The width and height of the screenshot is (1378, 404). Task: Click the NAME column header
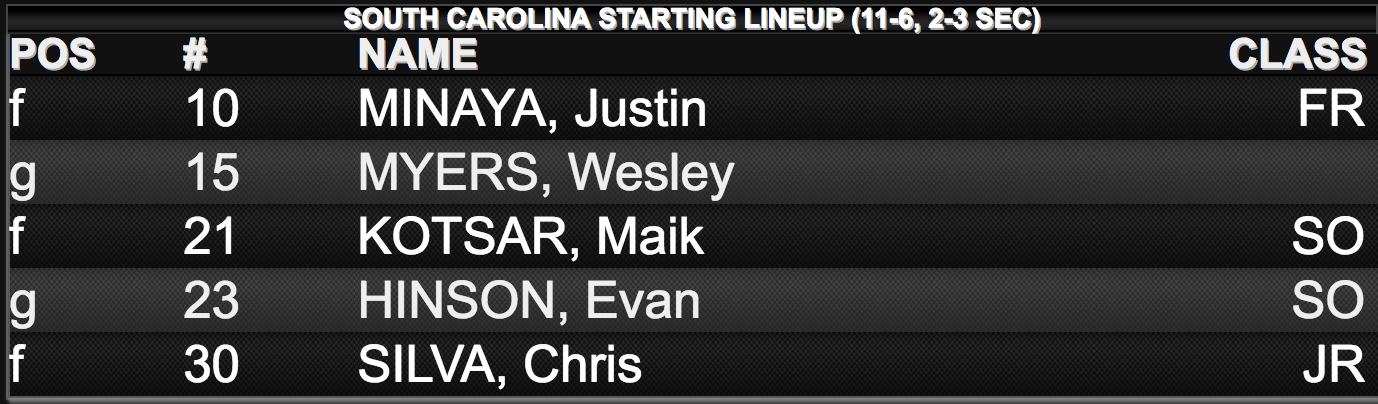tap(418, 55)
